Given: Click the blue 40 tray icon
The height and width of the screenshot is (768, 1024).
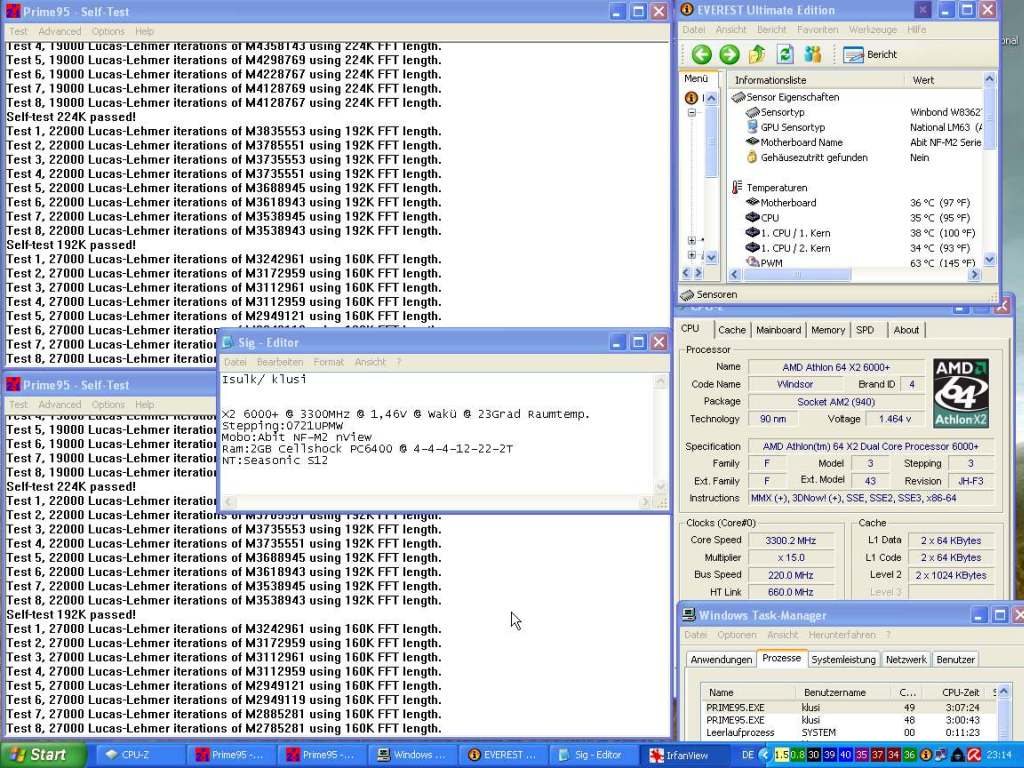Looking at the screenshot, I should [845, 755].
